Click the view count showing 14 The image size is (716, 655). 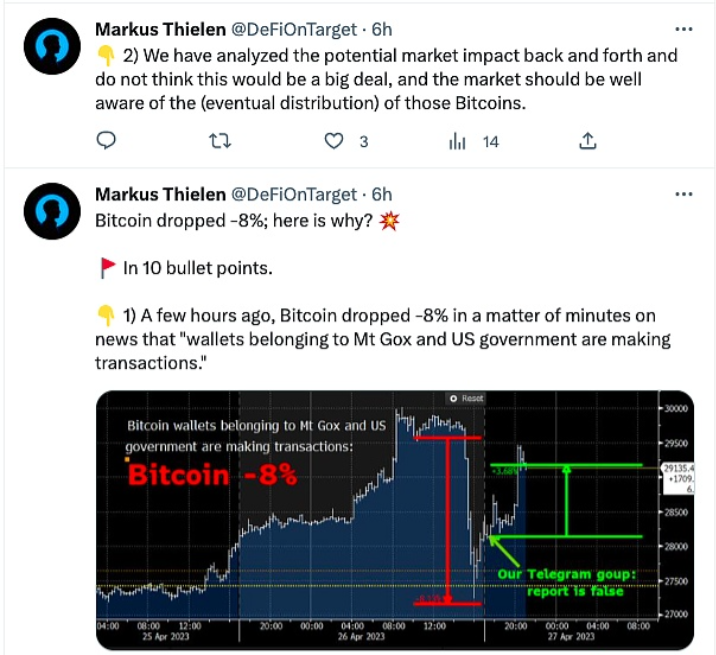coord(490,142)
